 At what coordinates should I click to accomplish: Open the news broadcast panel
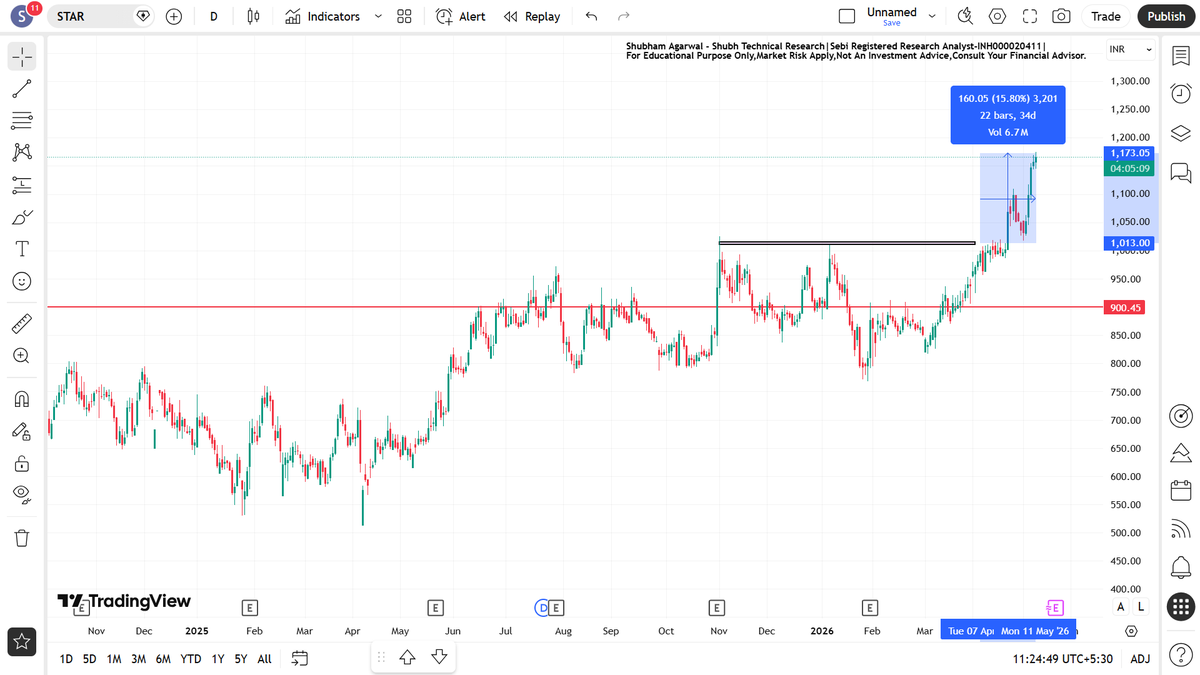click(1180, 530)
